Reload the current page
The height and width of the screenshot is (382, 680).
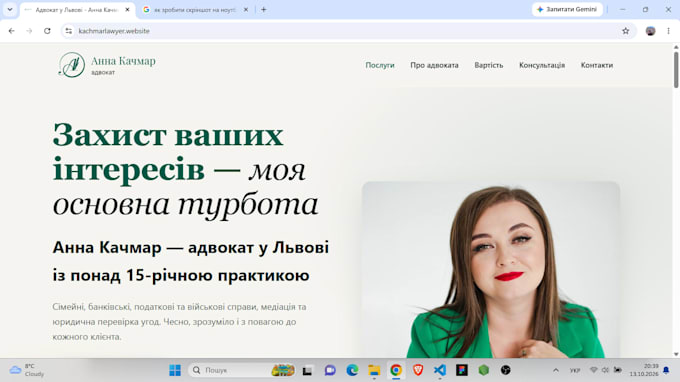click(x=47, y=31)
